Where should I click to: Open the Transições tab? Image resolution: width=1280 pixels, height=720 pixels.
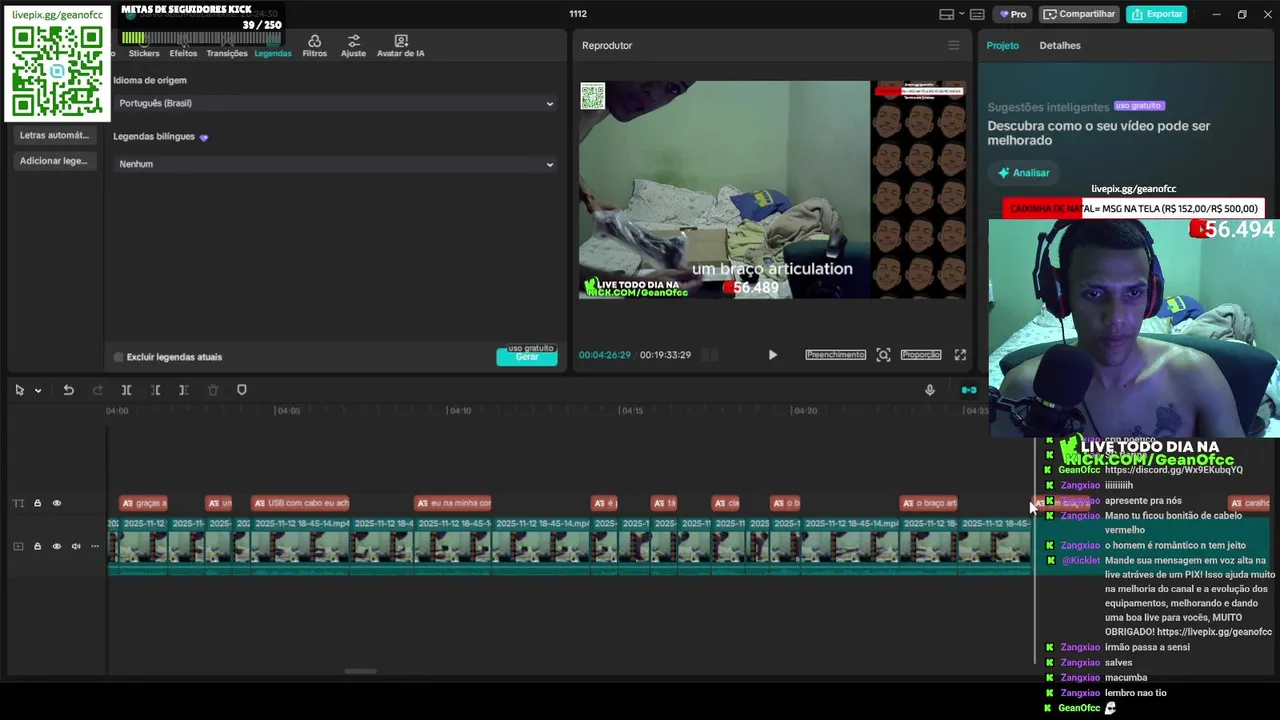click(227, 46)
